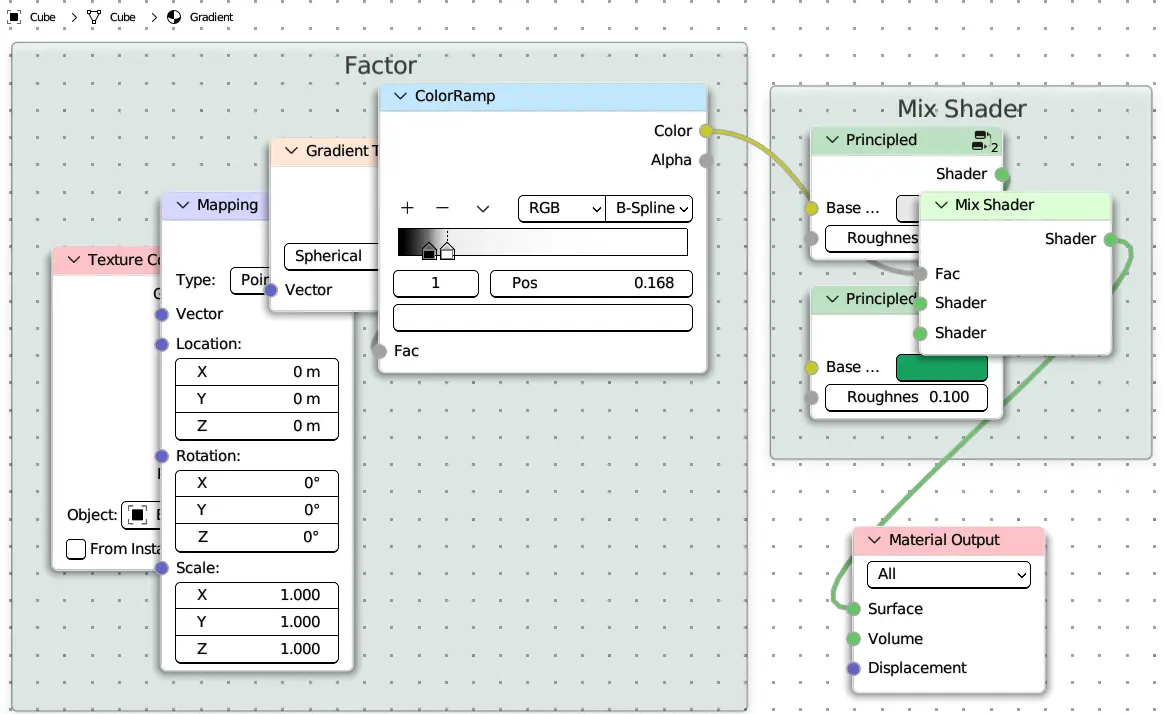Click the green Base Color swatch

(942, 368)
